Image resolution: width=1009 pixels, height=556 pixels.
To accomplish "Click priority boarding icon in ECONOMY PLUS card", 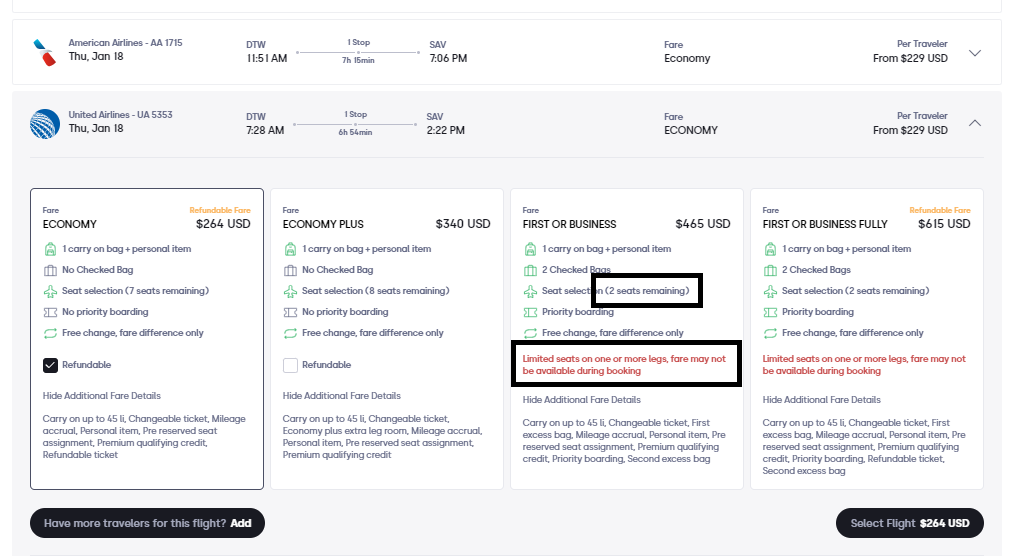I will [290, 312].
